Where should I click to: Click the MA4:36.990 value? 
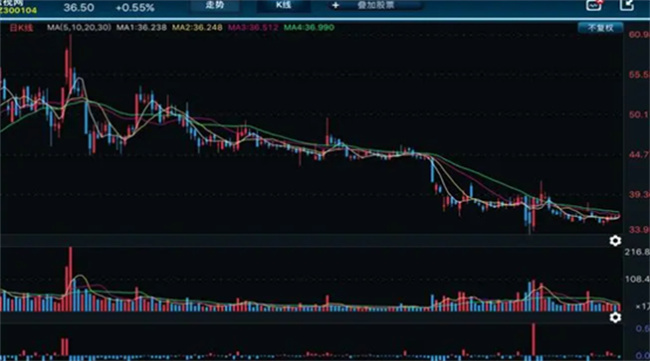(x=309, y=27)
